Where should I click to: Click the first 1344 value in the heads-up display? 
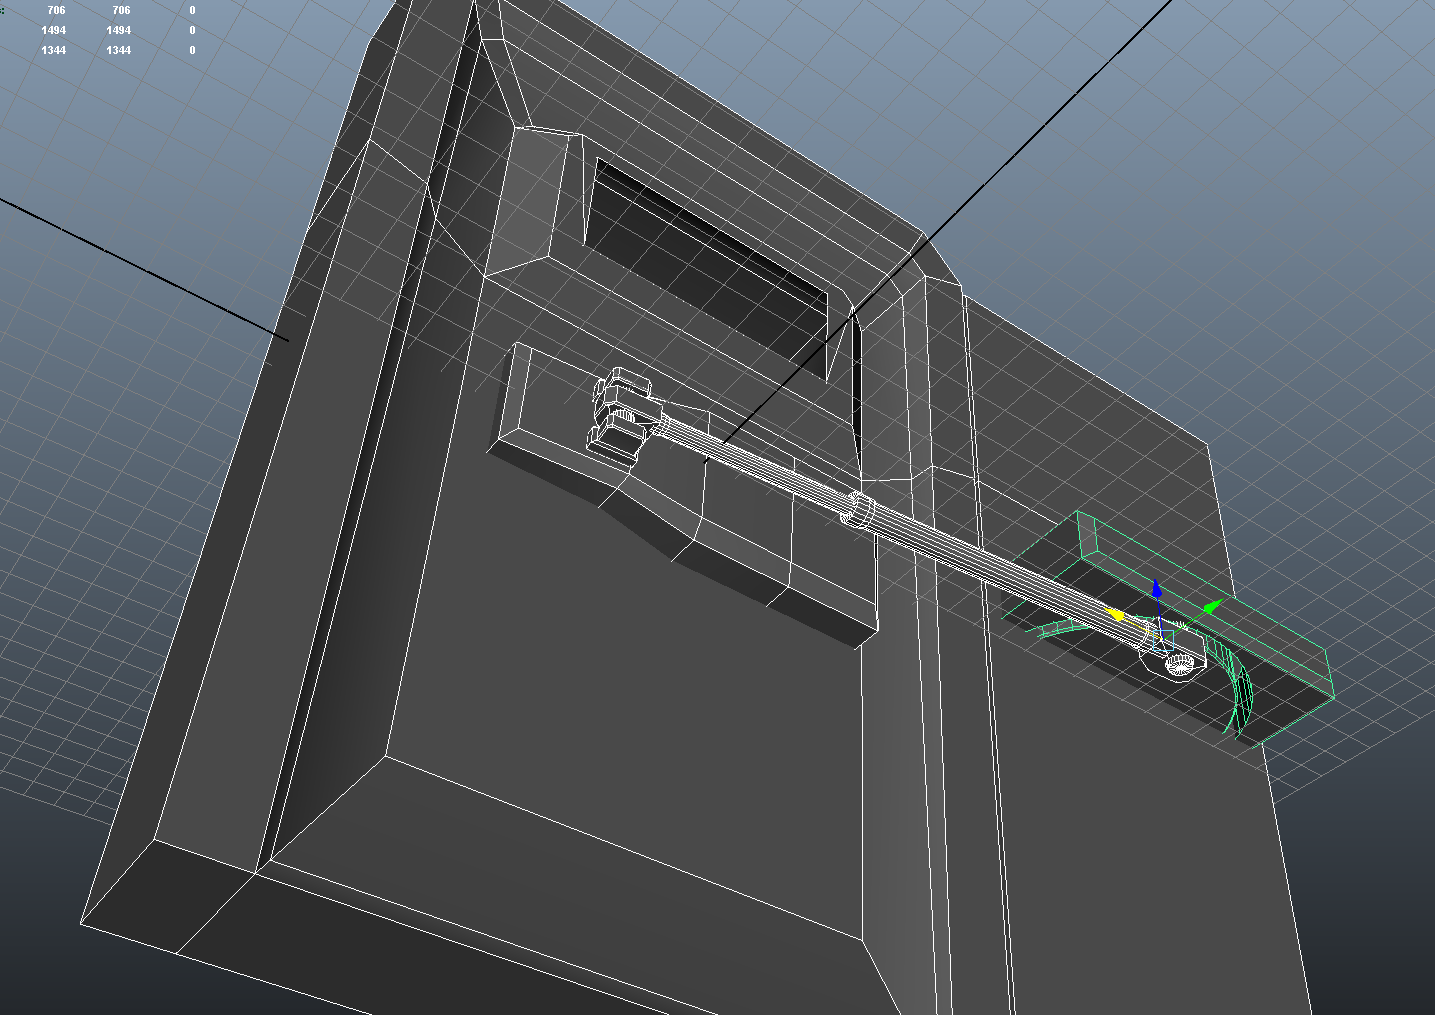tap(54, 50)
